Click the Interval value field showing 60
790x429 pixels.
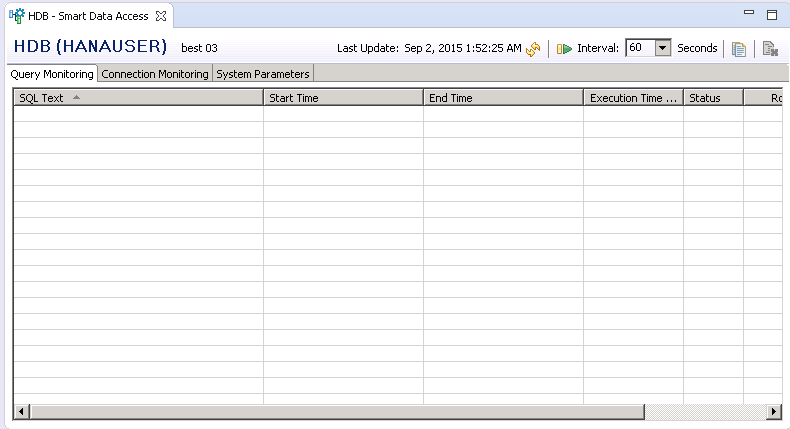639,48
